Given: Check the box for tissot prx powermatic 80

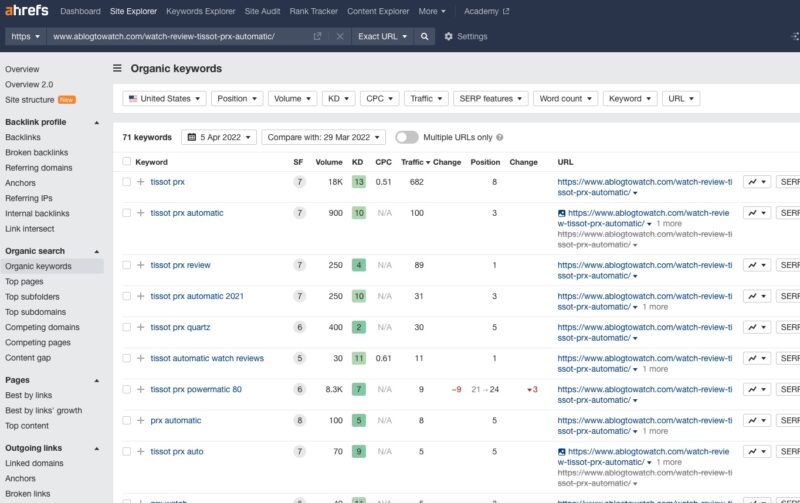Looking at the screenshot, I should 127,389.
